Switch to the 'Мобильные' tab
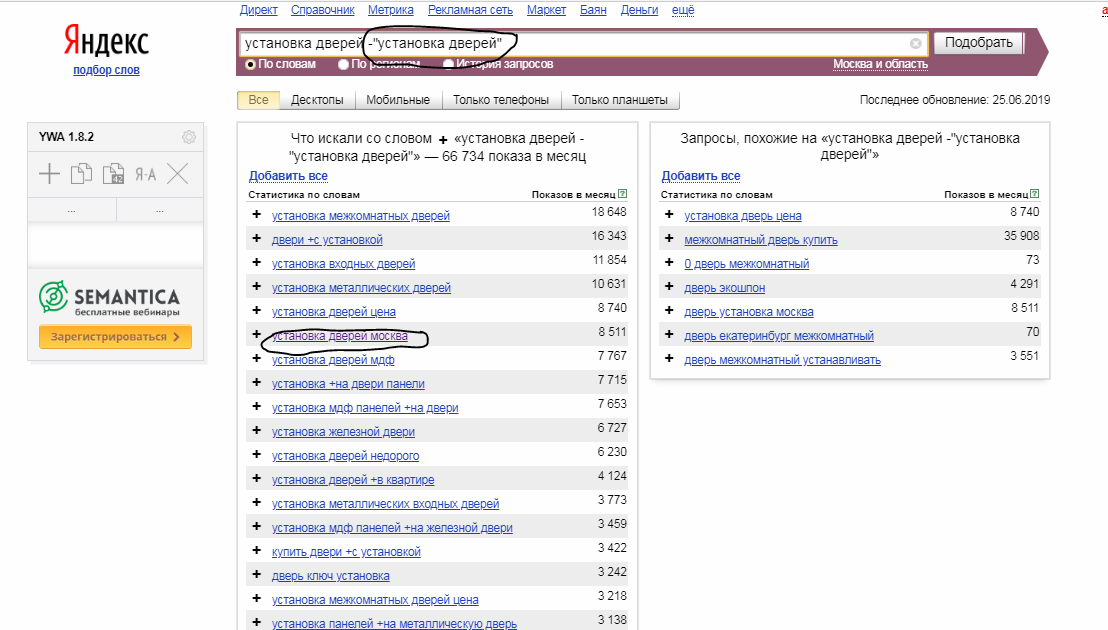The width and height of the screenshot is (1108, 630). pos(398,100)
